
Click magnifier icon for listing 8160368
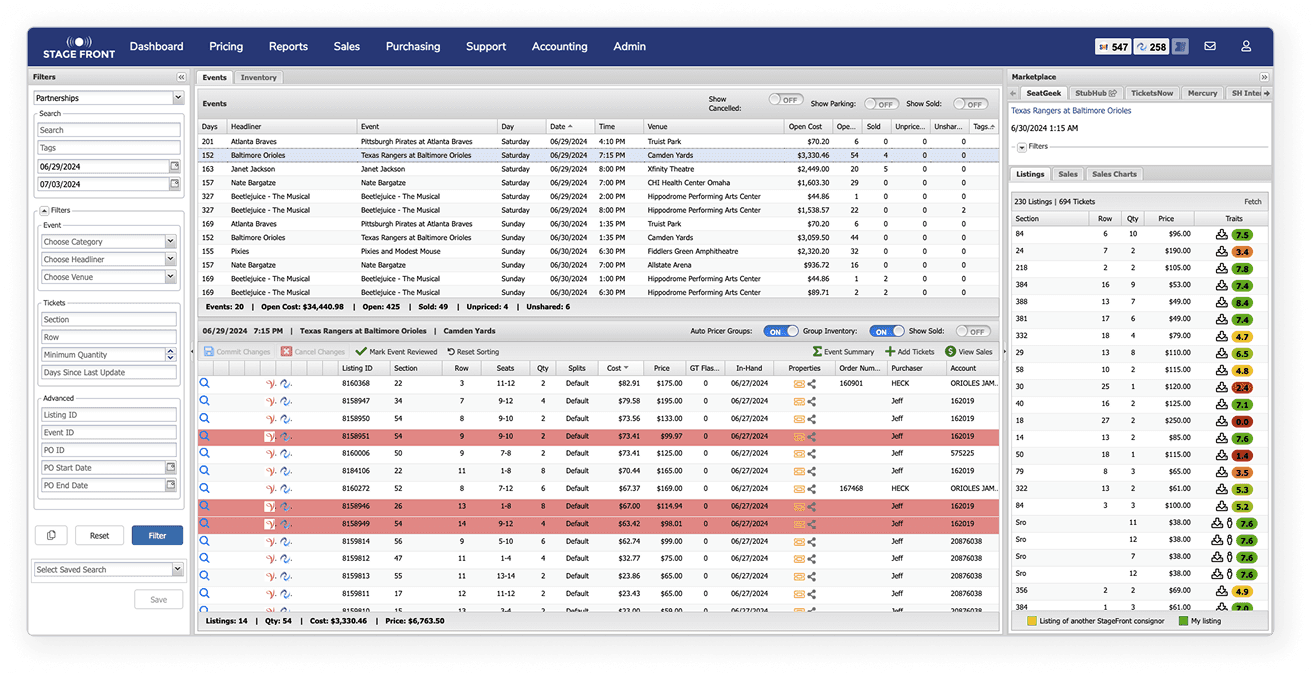(x=204, y=383)
